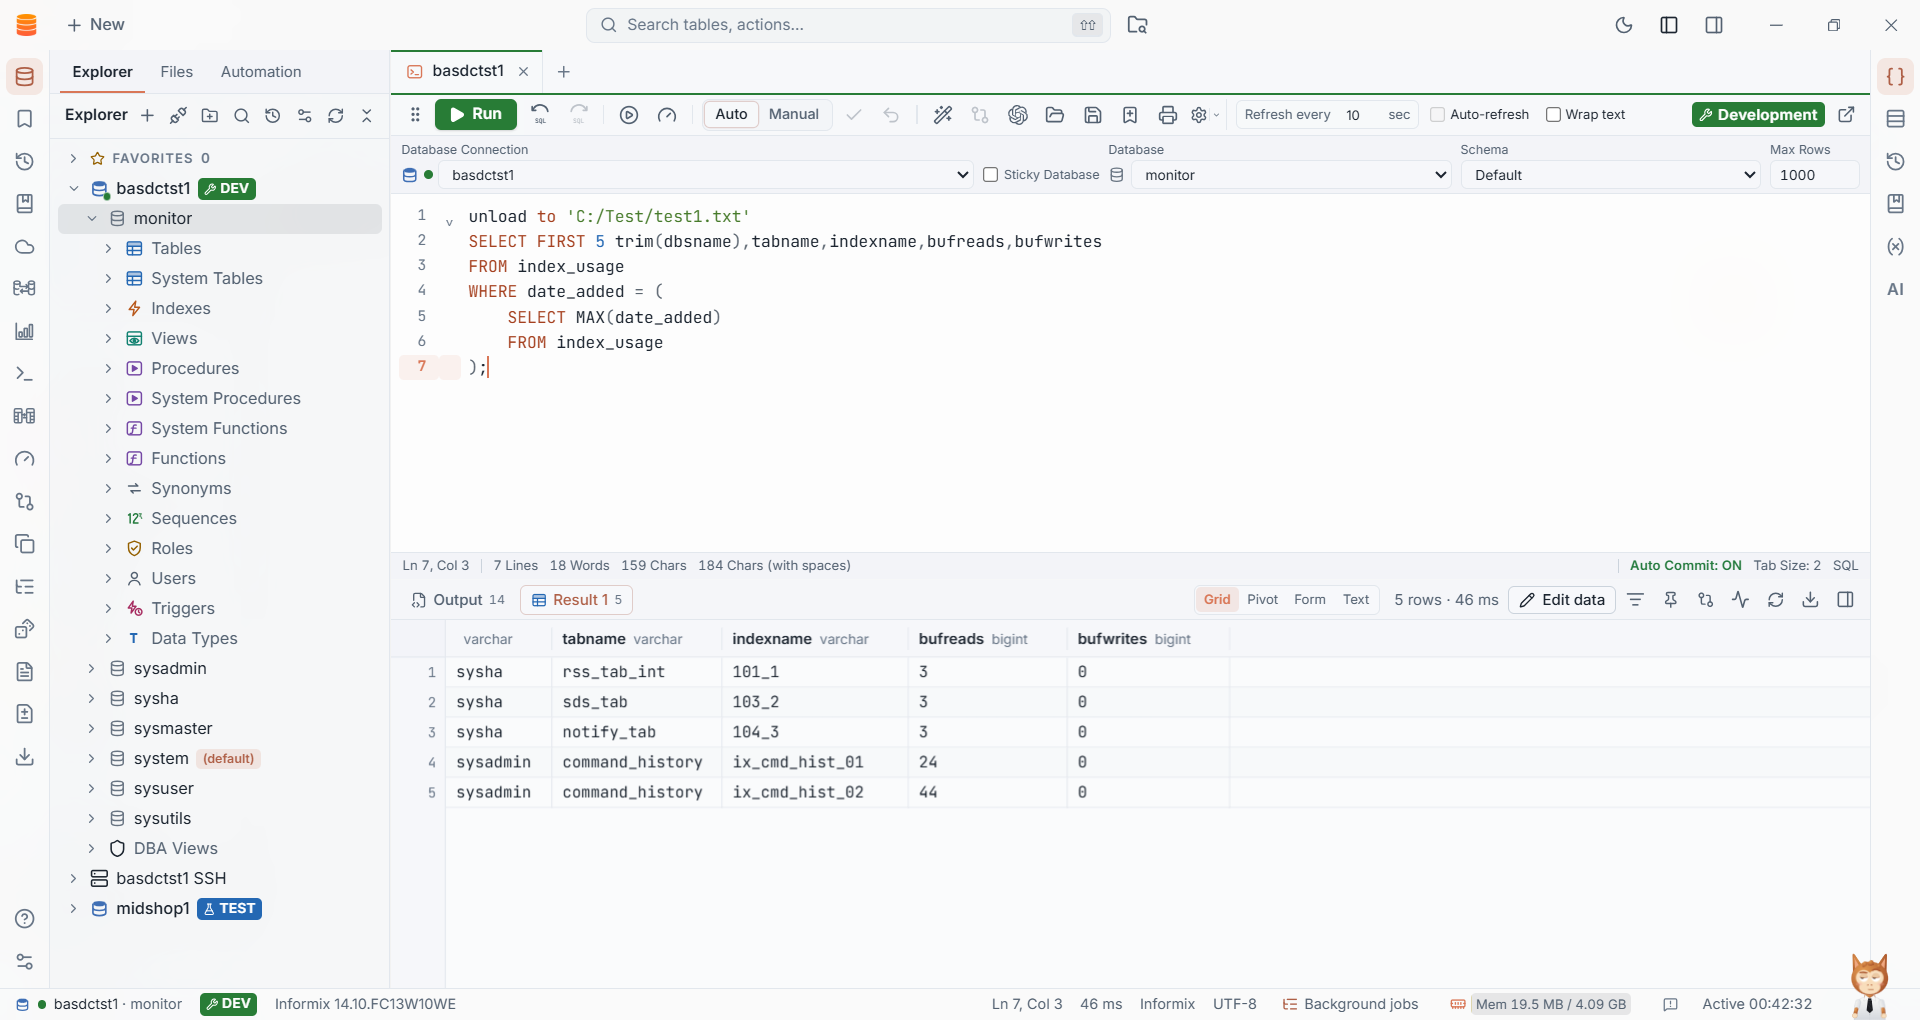
Task: Click the search tables and actions field
Action: click(848, 25)
